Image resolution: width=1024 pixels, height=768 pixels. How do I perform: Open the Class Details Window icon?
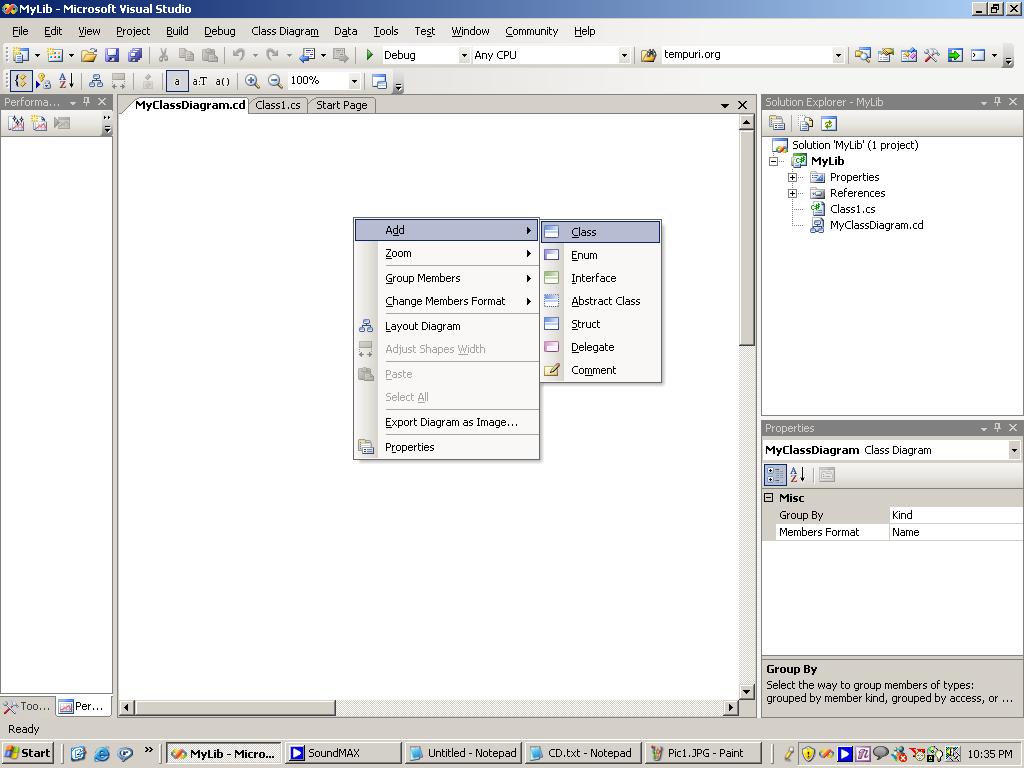[x=379, y=80]
